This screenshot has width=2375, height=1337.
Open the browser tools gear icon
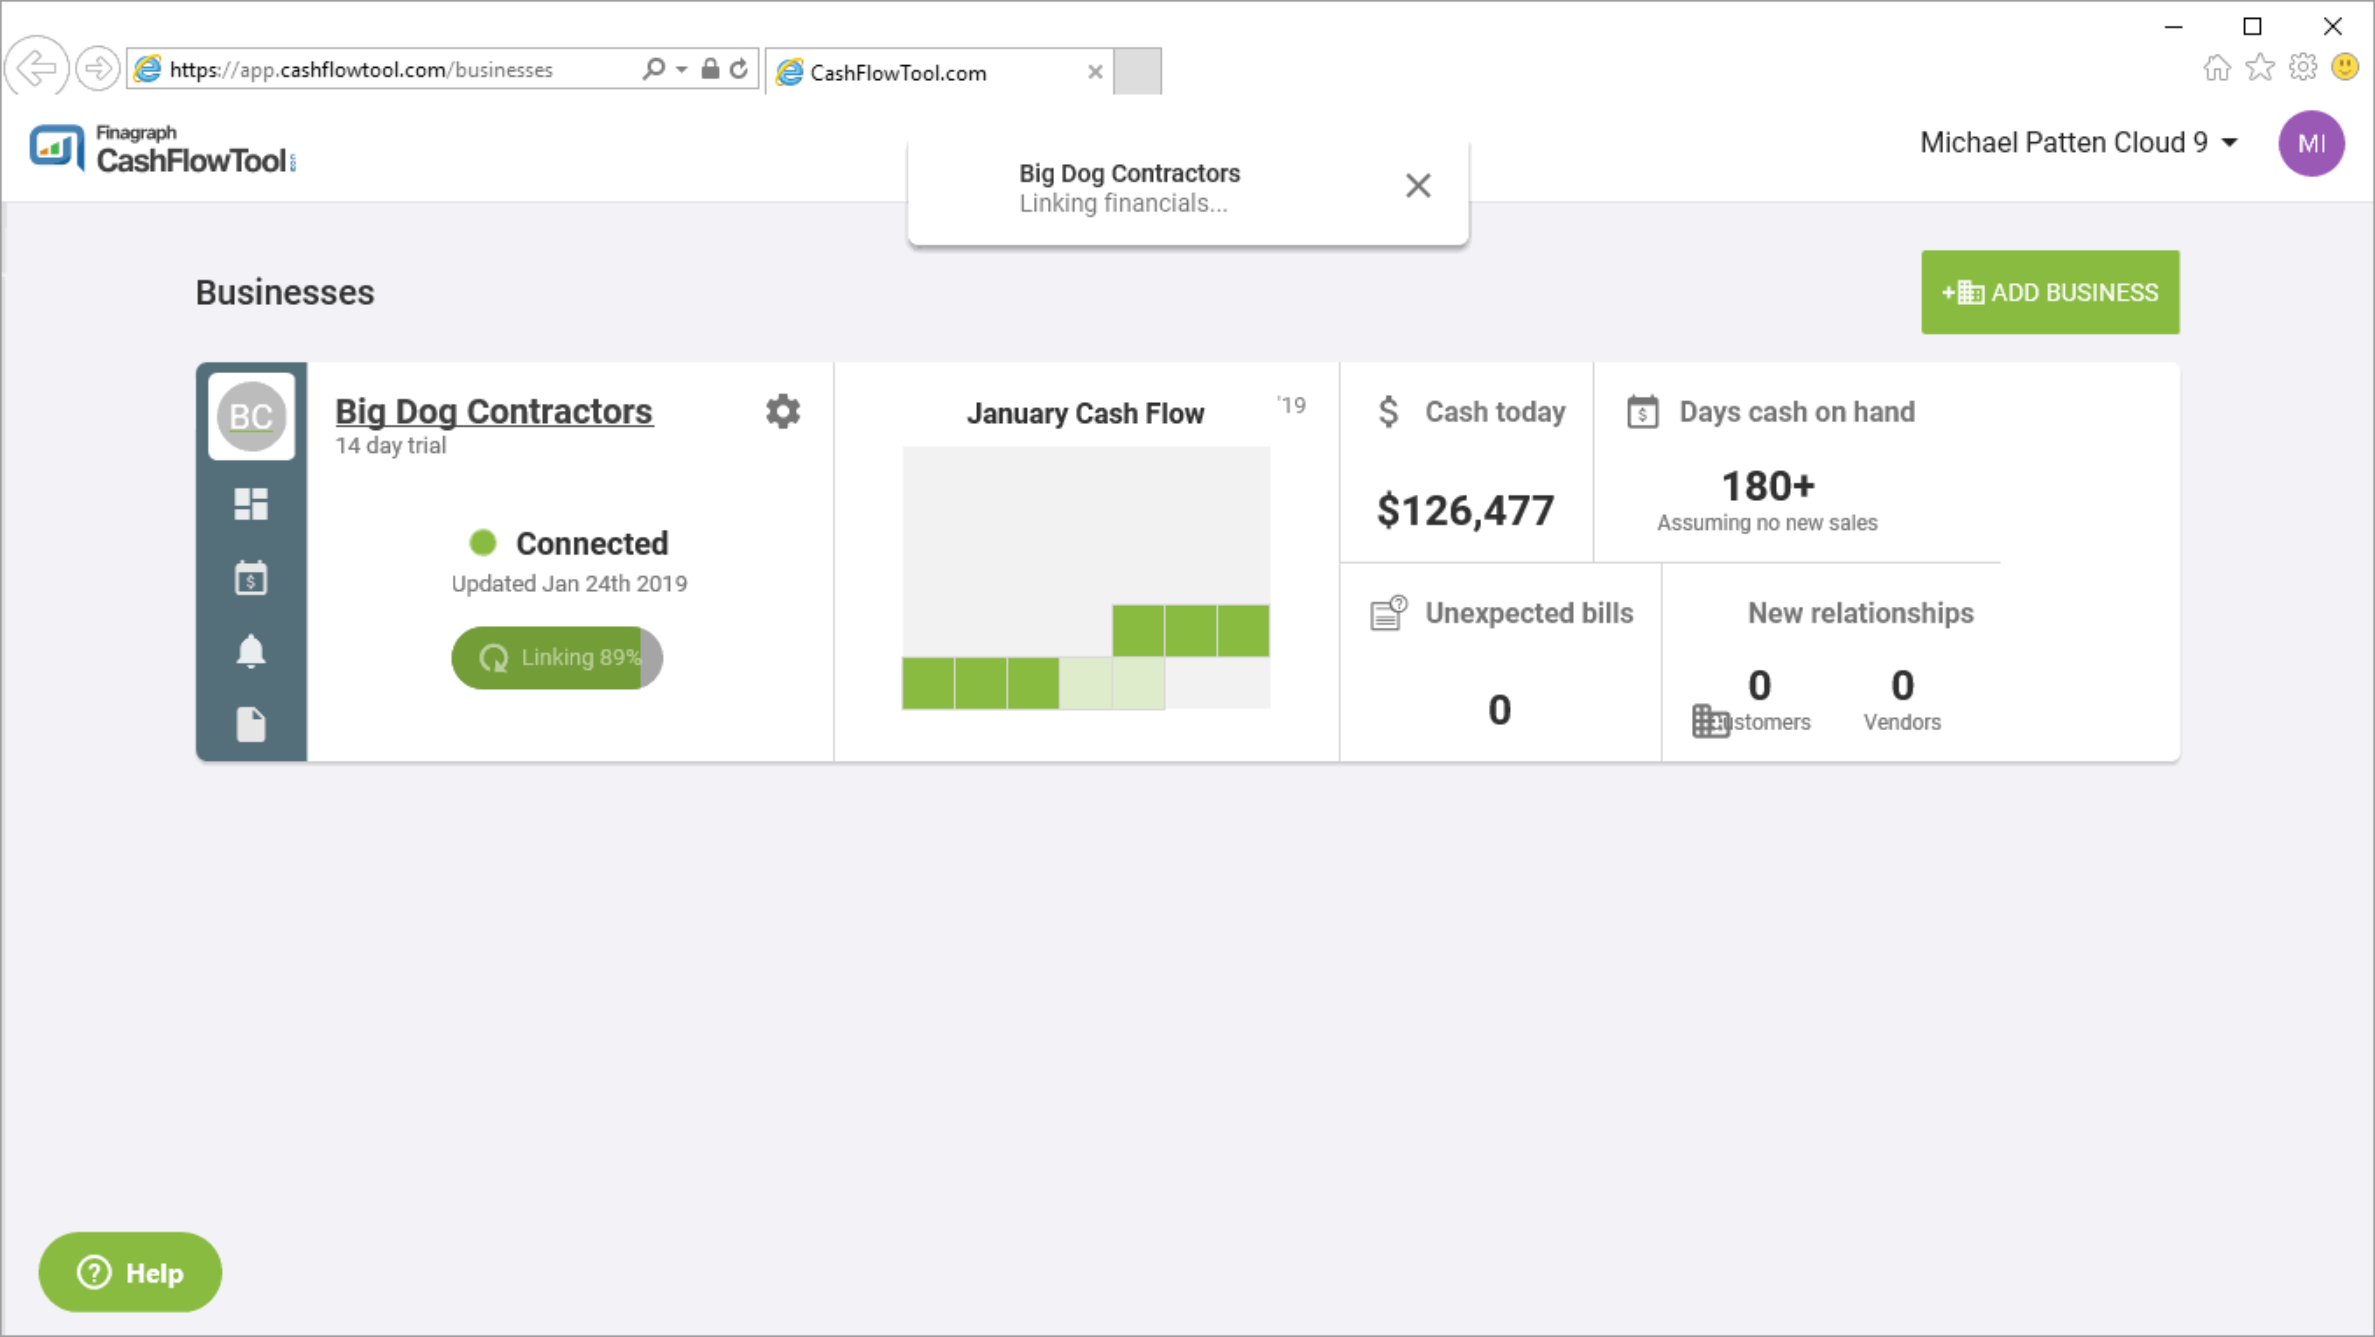(2302, 68)
